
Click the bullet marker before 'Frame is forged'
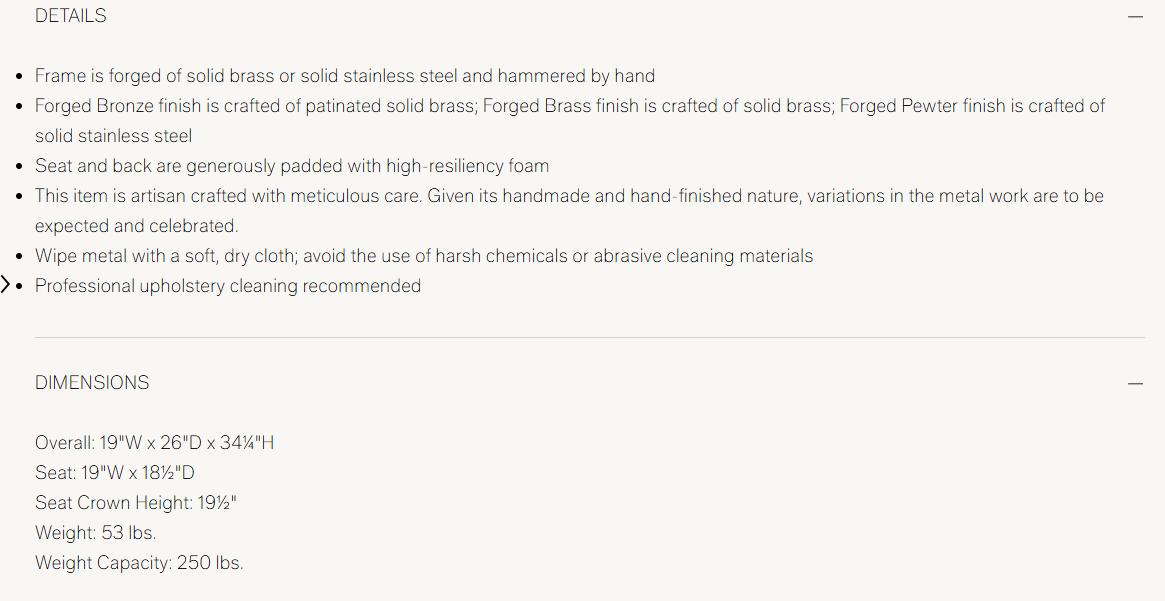click(x=20, y=76)
